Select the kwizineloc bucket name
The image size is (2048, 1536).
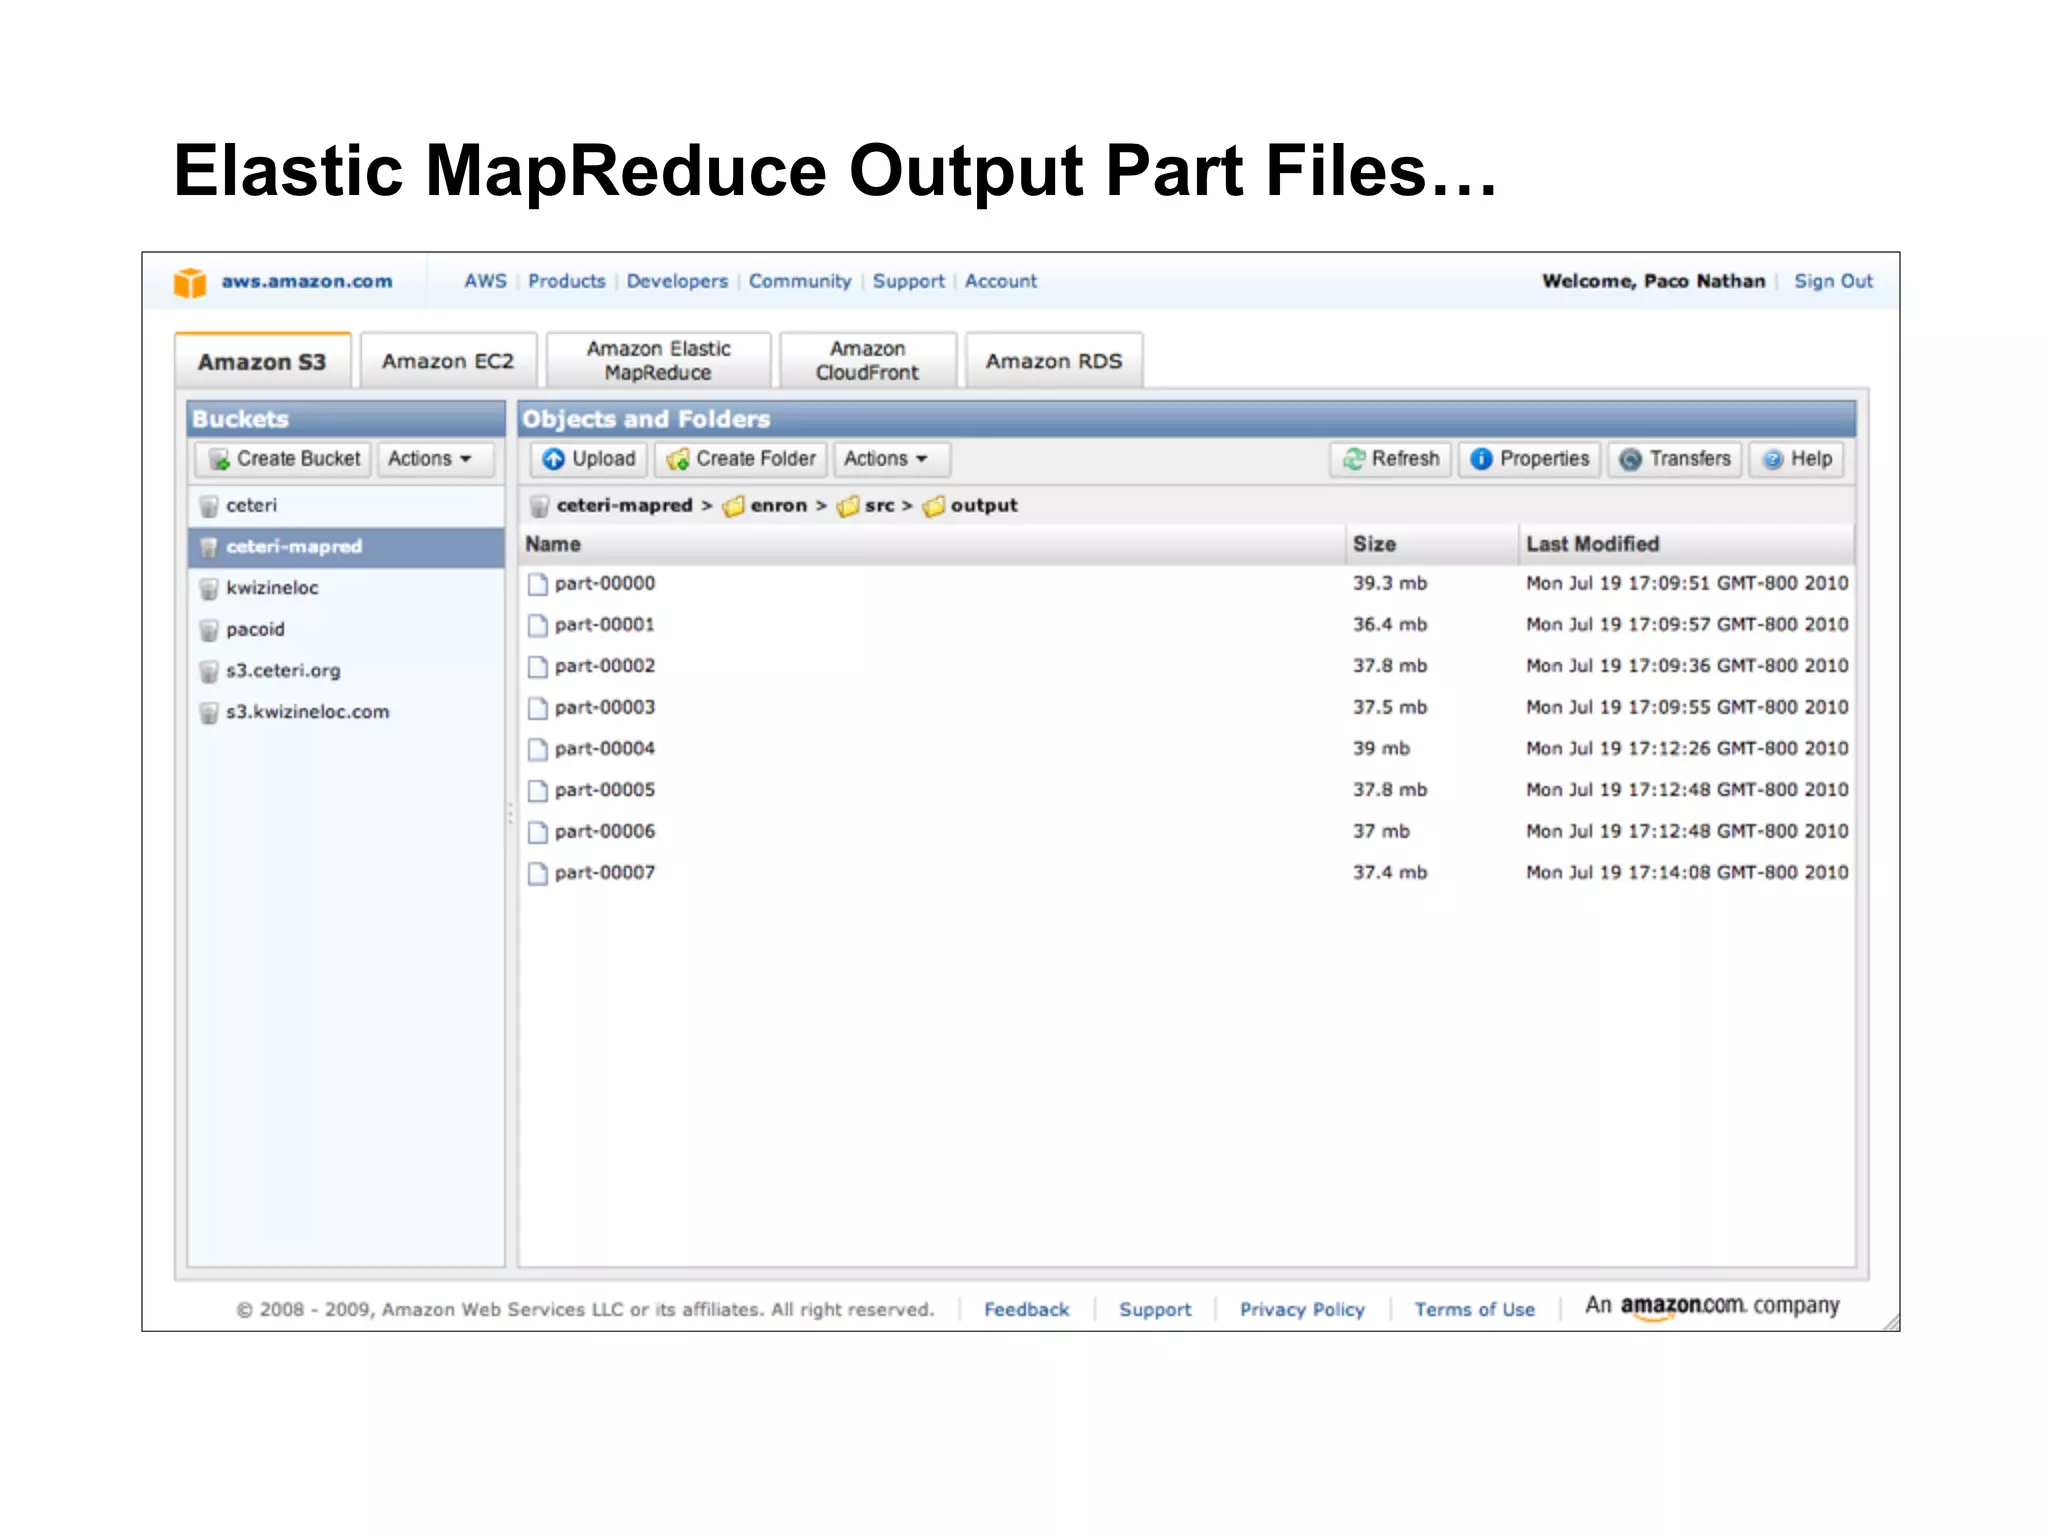[x=272, y=589]
